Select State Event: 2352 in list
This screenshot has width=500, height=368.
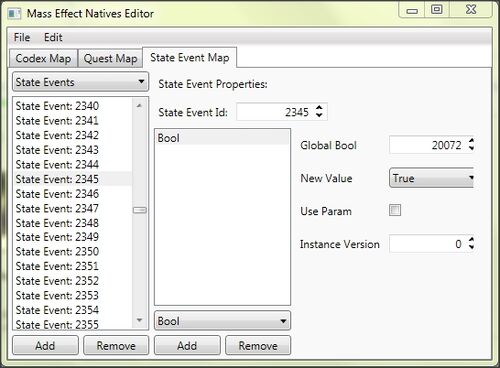(73, 281)
